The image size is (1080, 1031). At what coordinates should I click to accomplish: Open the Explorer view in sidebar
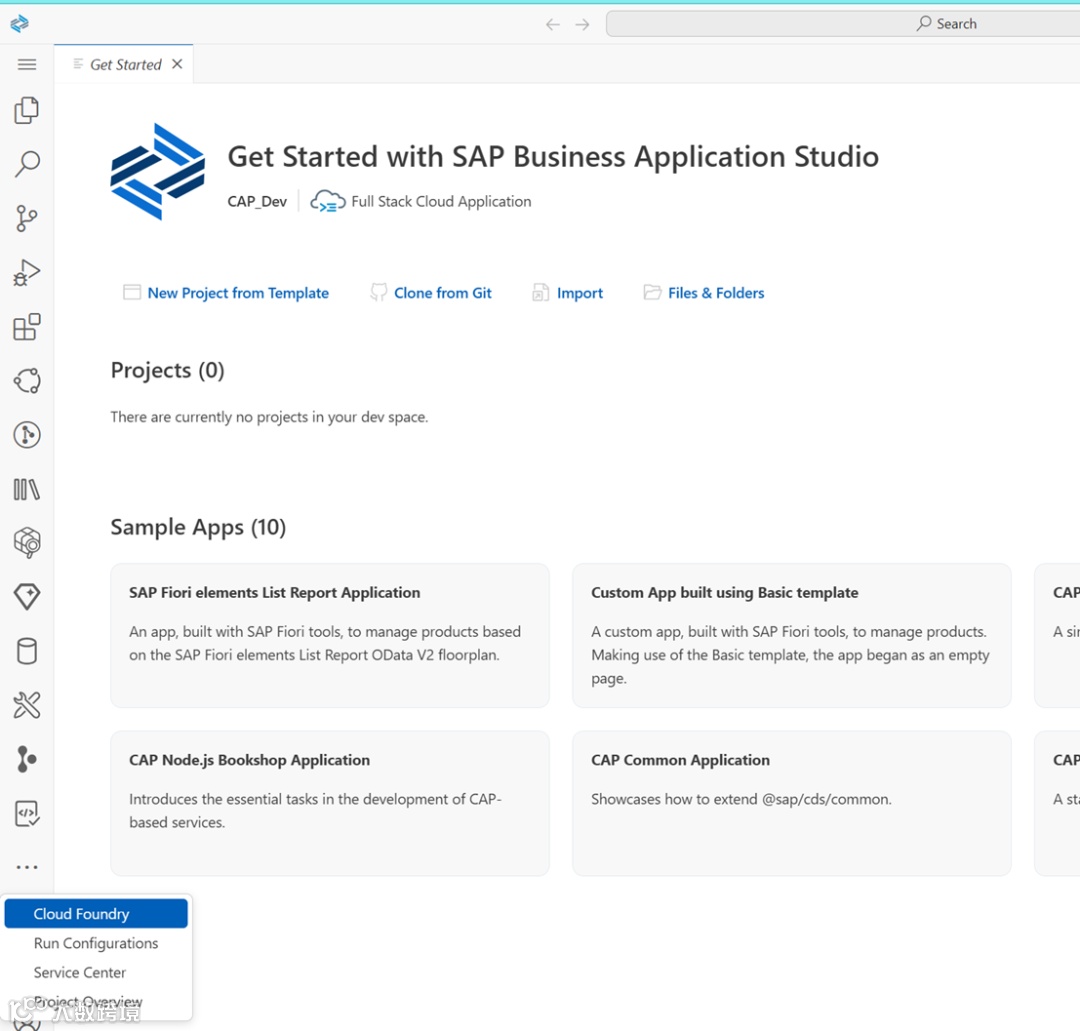(x=27, y=110)
